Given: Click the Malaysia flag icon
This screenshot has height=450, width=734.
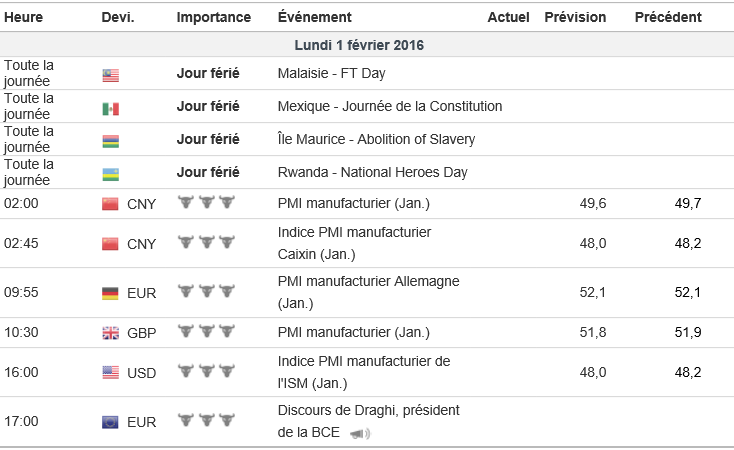Looking at the screenshot, I should (x=110, y=74).
